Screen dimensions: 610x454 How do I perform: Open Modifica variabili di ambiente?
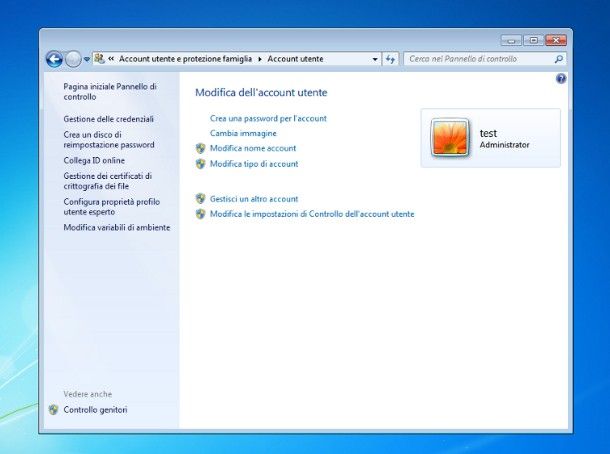pos(117,227)
